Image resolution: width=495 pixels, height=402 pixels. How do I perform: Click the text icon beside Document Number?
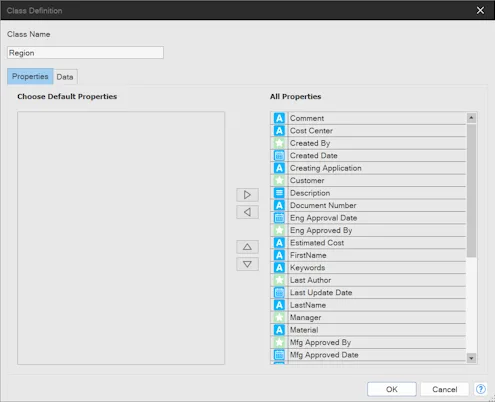279,205
